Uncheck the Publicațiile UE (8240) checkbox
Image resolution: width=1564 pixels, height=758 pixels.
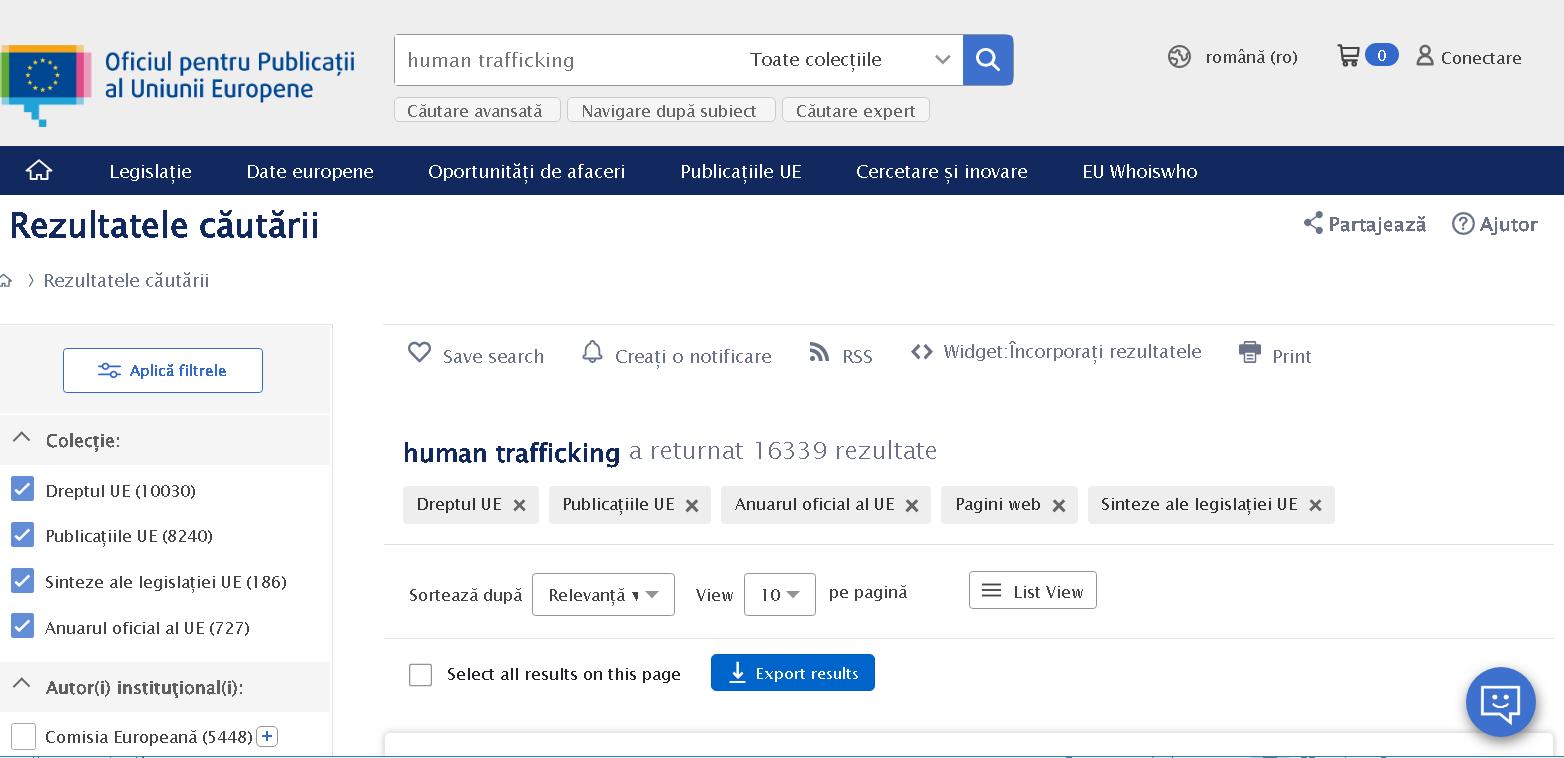click(22, 535)
